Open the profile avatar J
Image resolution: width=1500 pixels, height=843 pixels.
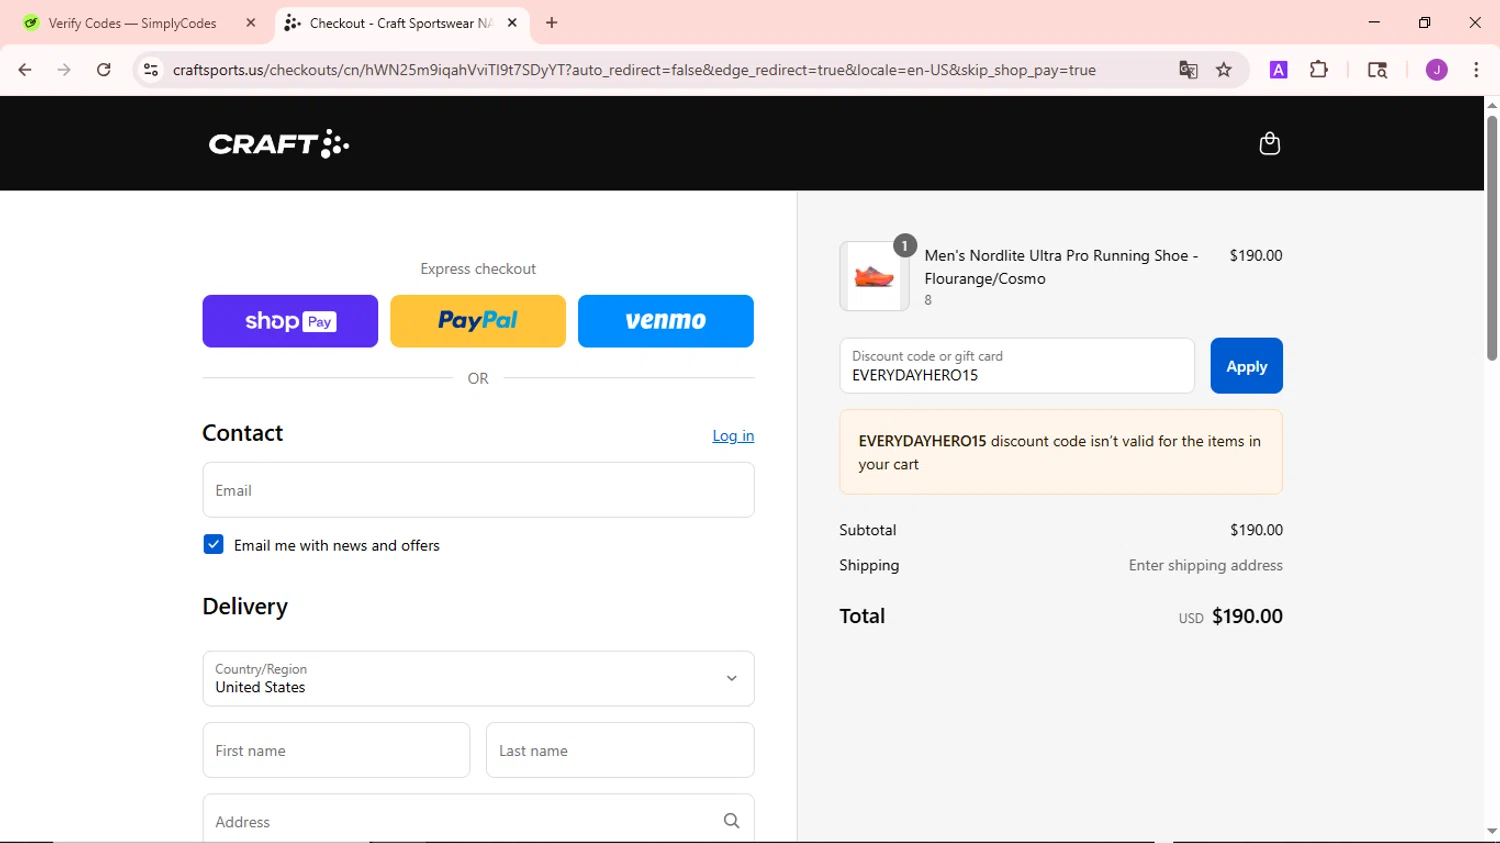coord(1437,70)
